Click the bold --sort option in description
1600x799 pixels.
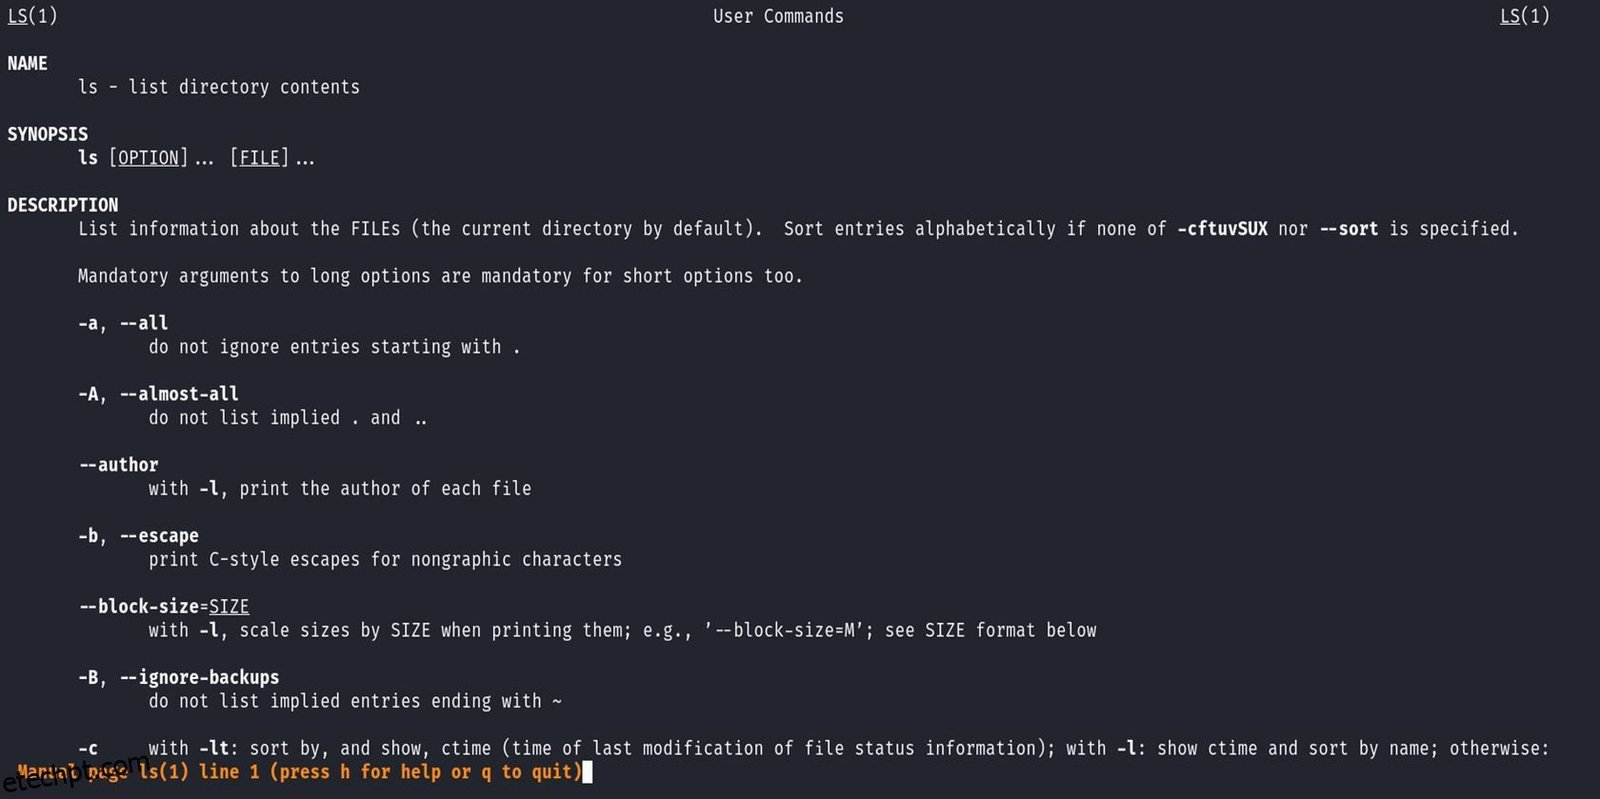pos(1348,229)
